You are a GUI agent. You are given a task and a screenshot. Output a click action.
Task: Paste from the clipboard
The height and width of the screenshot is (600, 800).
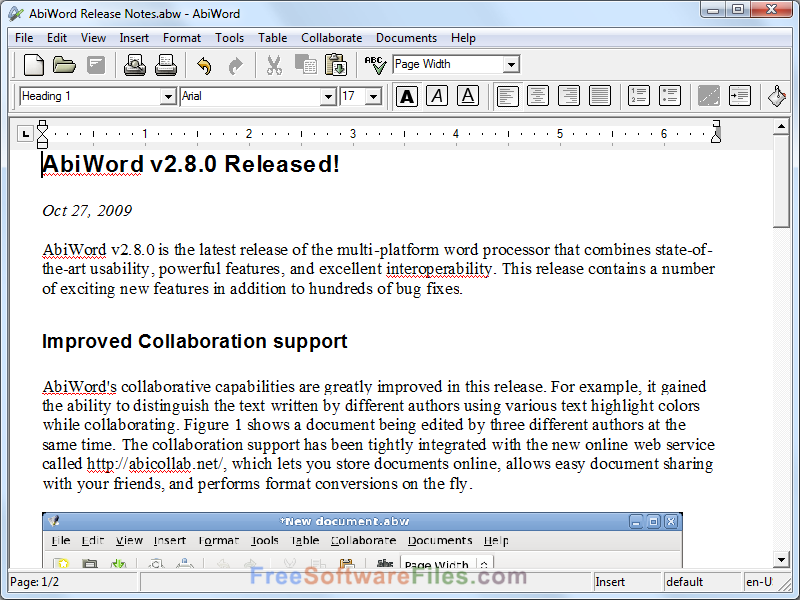tap(336, 65)
